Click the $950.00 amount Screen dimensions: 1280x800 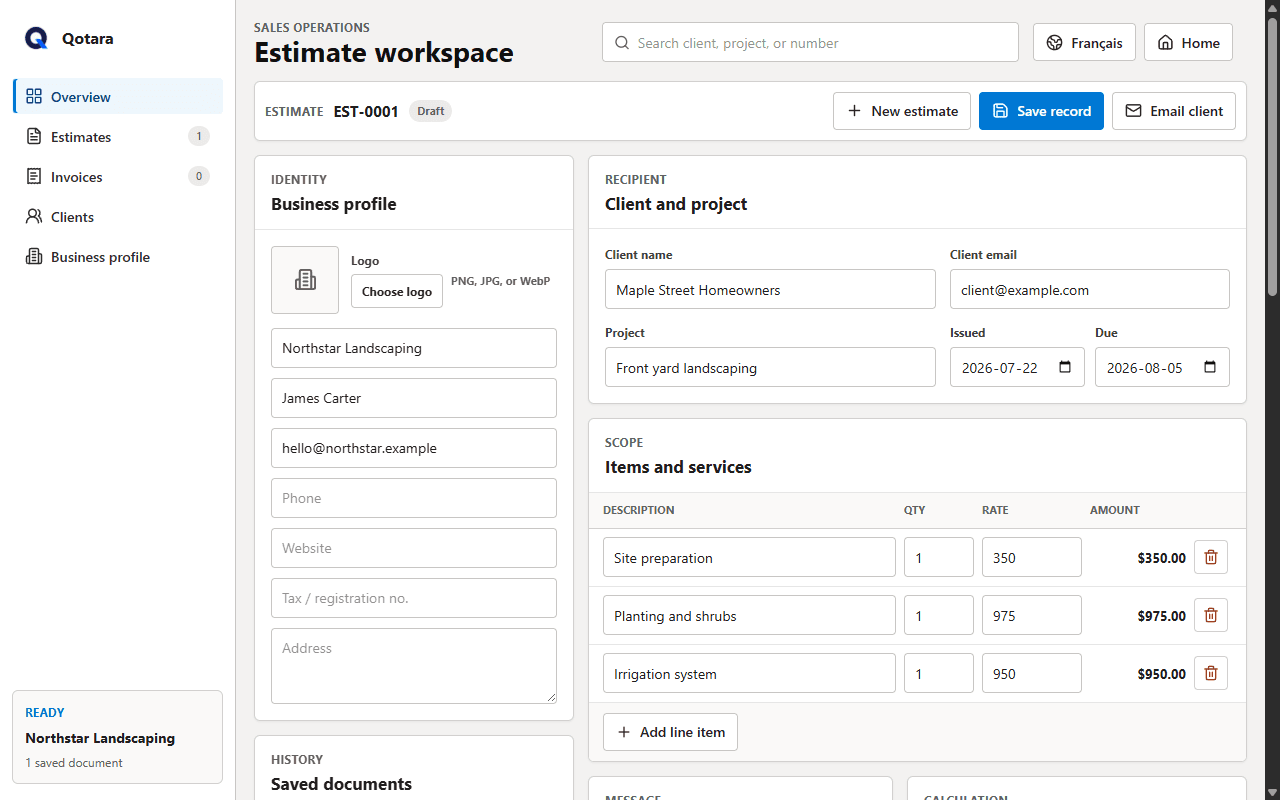click(x=1161, y=674)
